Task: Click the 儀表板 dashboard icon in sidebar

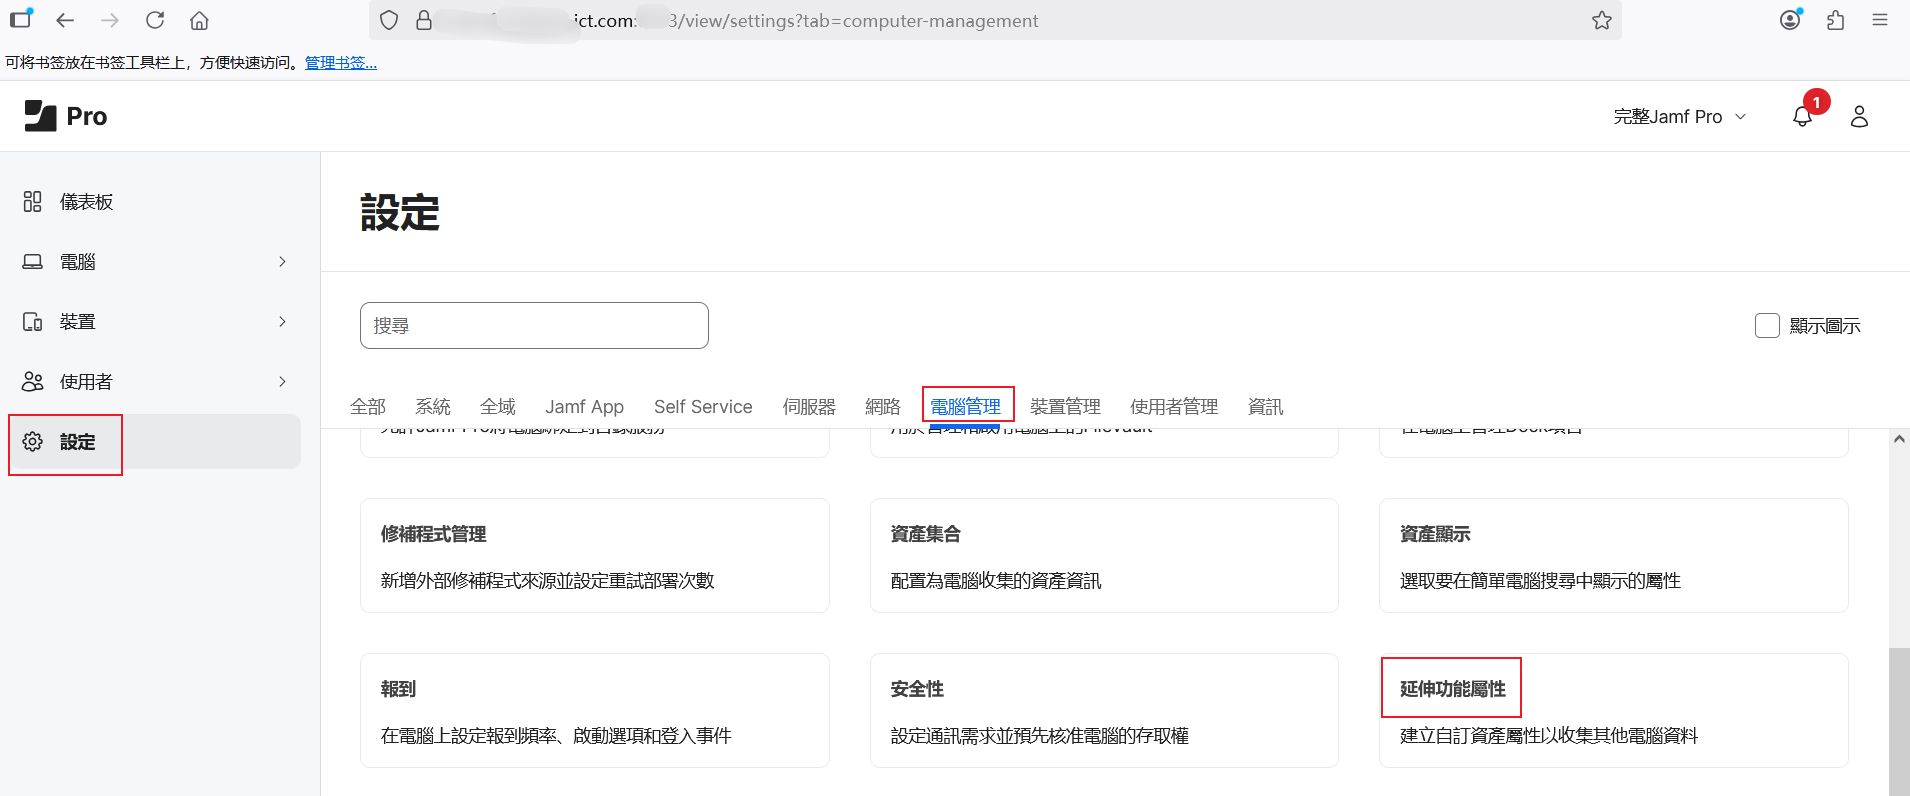Action: click(32, 202)
